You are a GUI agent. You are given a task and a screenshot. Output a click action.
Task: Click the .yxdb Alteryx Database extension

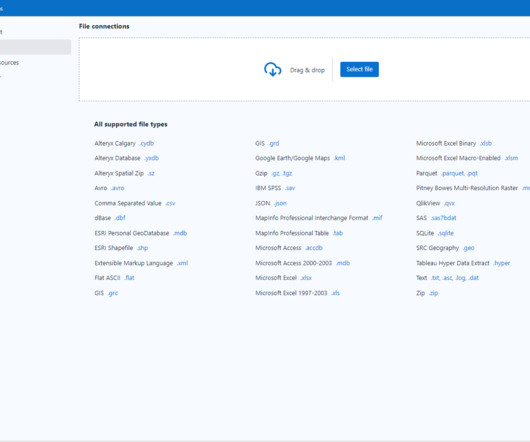coord(151,158)
